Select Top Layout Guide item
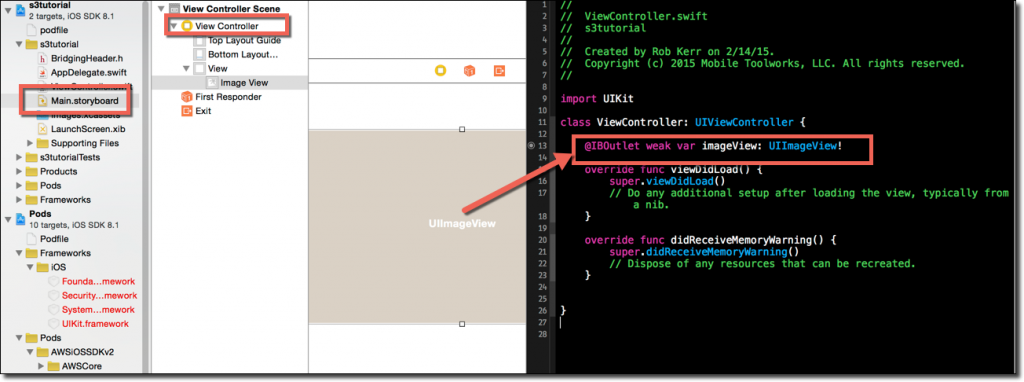 pos(244,40)
